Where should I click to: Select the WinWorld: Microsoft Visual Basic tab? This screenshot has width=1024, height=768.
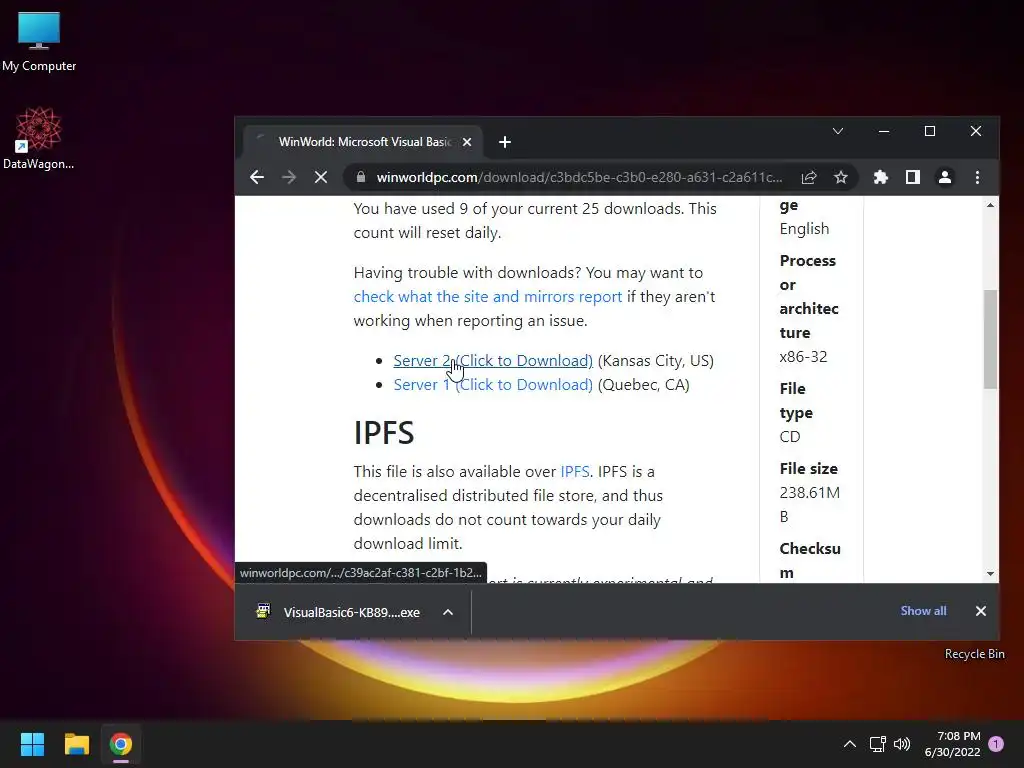pyautogui.click(x=362, y=142)
